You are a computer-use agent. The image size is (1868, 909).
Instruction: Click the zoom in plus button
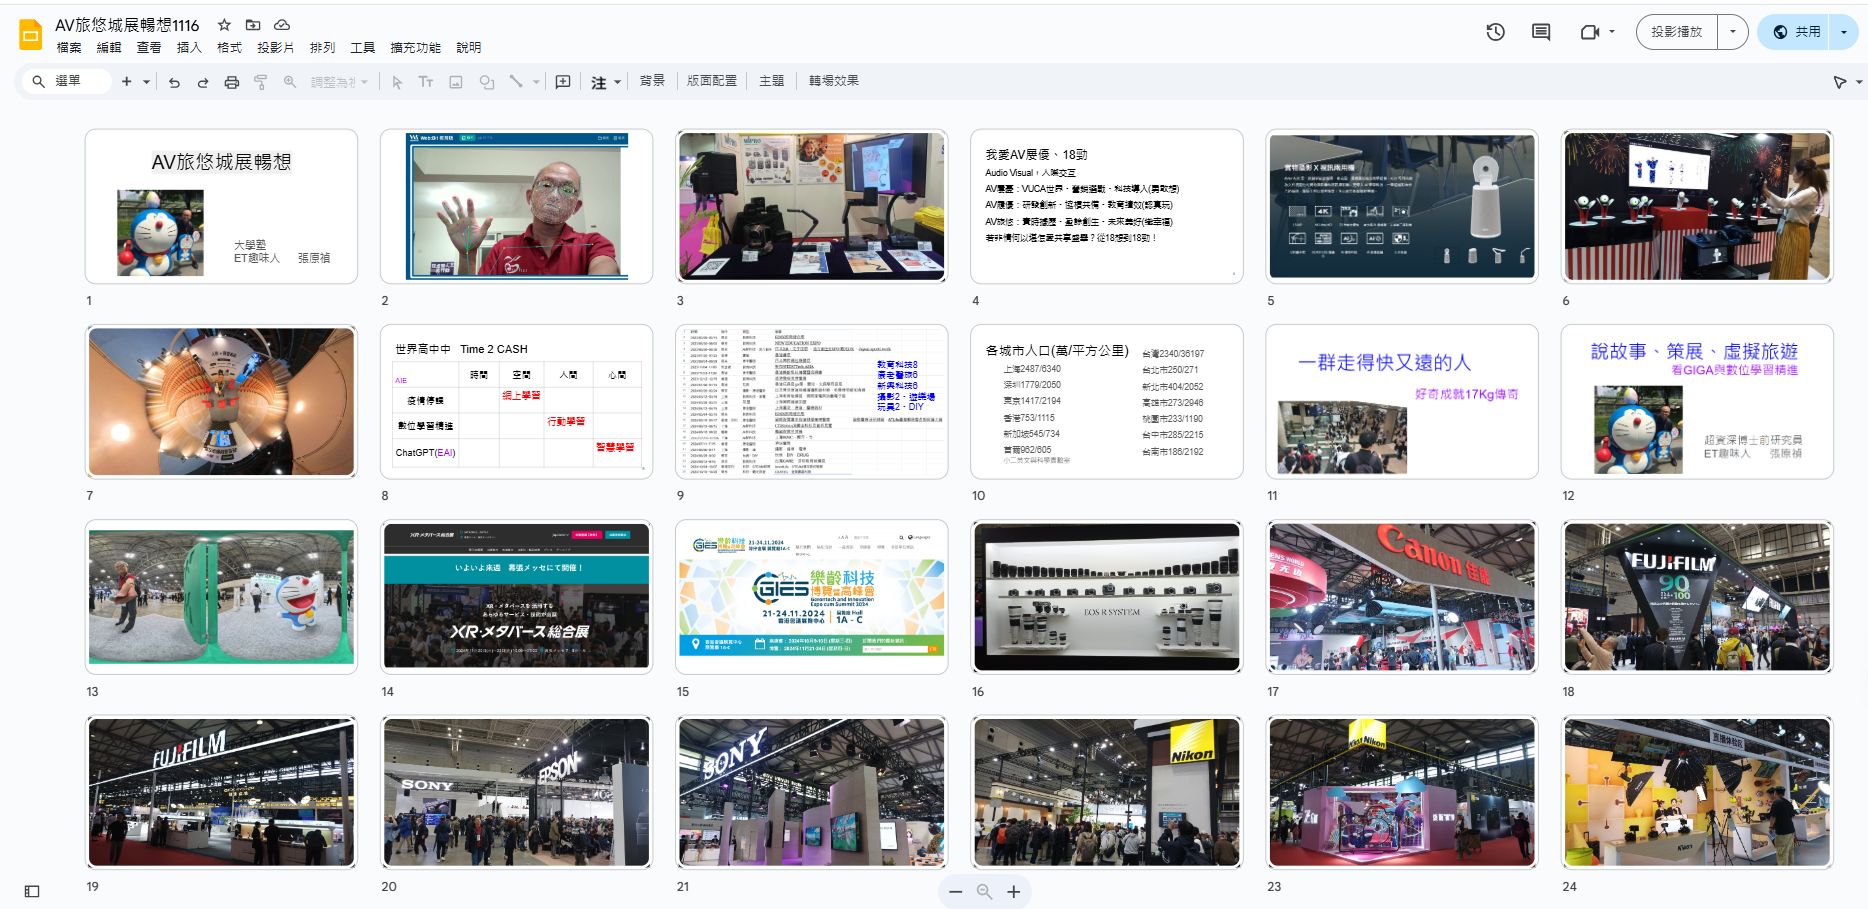coord(1013,891)
